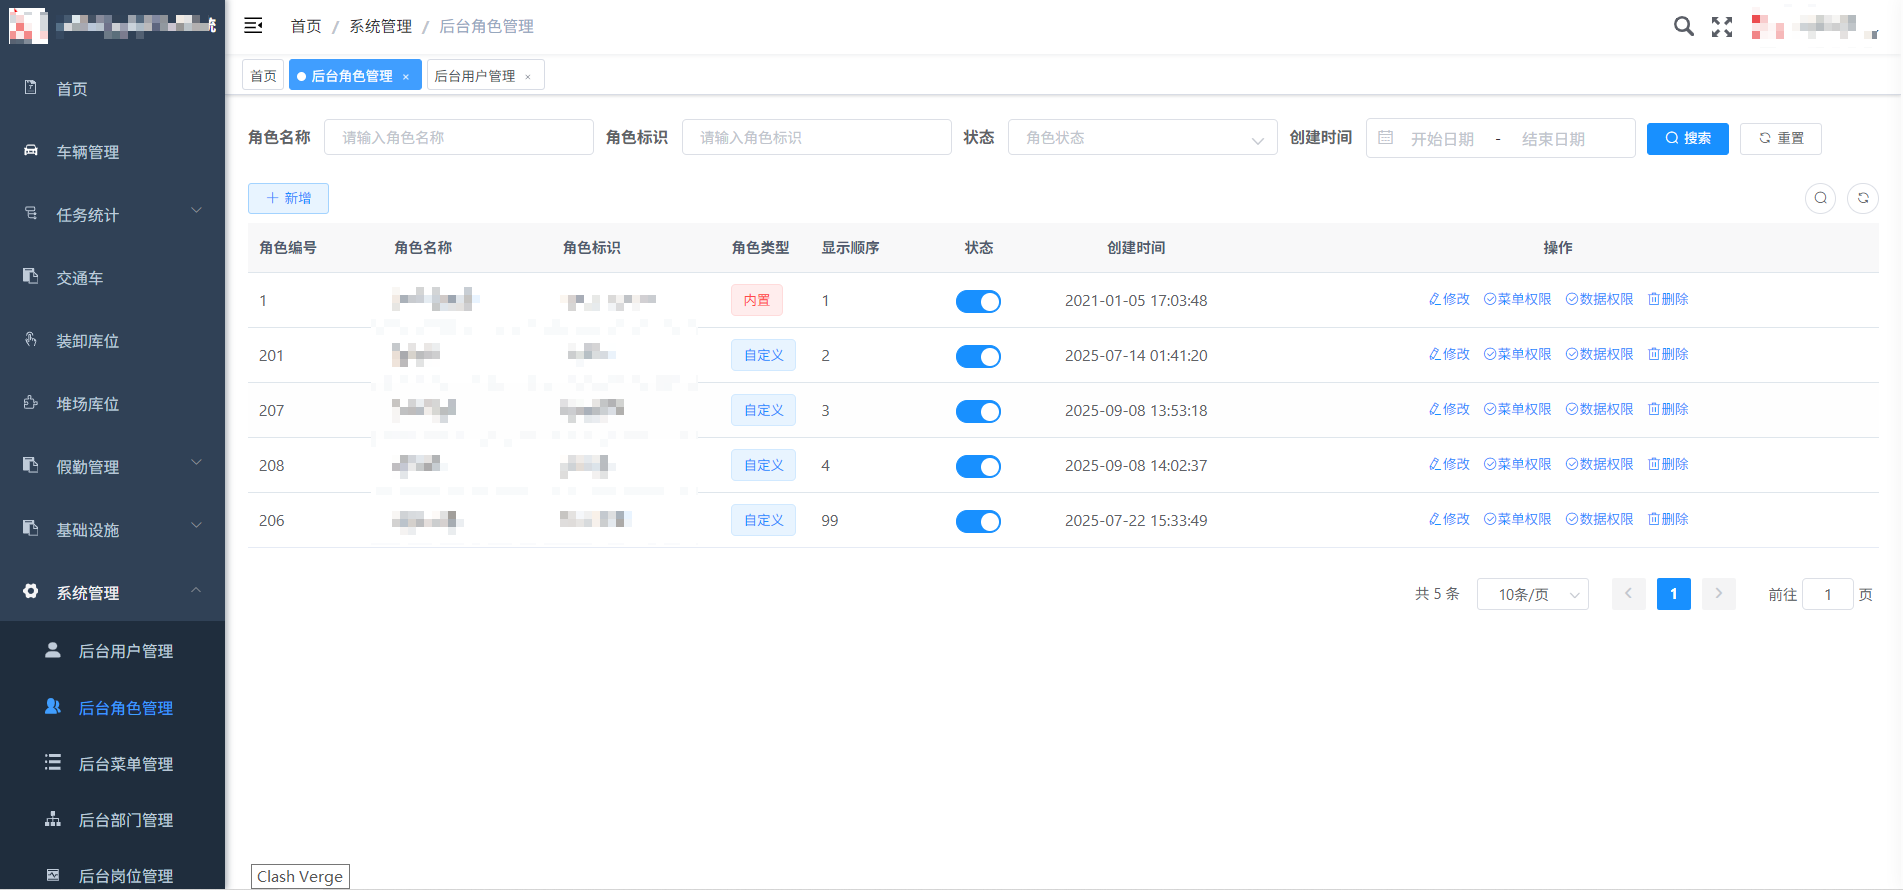This screenshot has width=1903, height=890.
Task: Open the calendar icon in date range
Action: [1385, 138]
